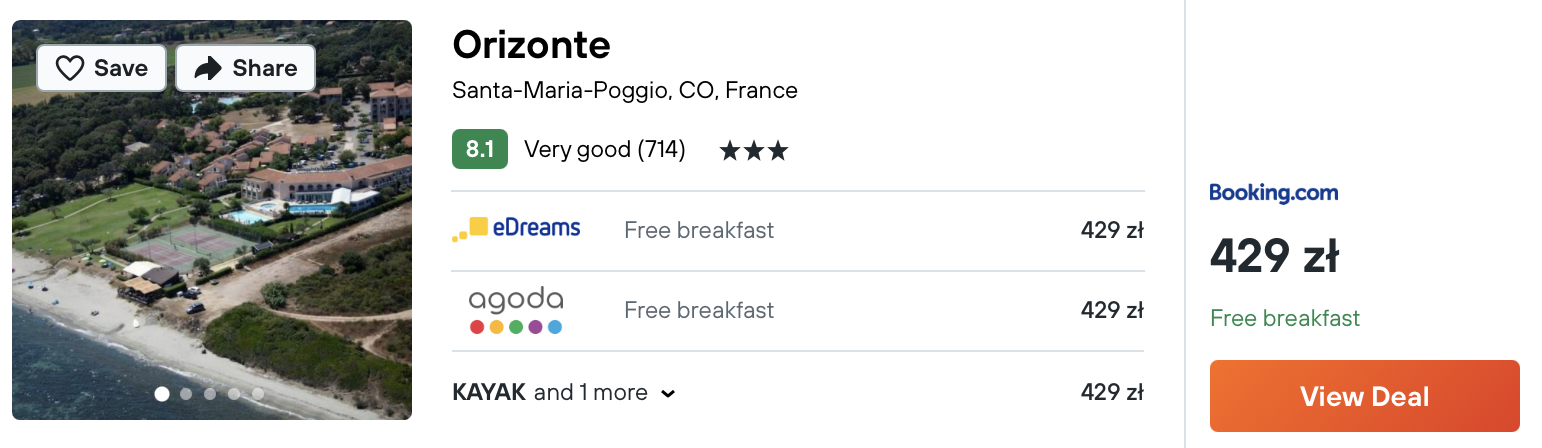The height and width of the screenshot is (448, 1542).
Task: Click the three-star rating icons
Action: [754, 151]
